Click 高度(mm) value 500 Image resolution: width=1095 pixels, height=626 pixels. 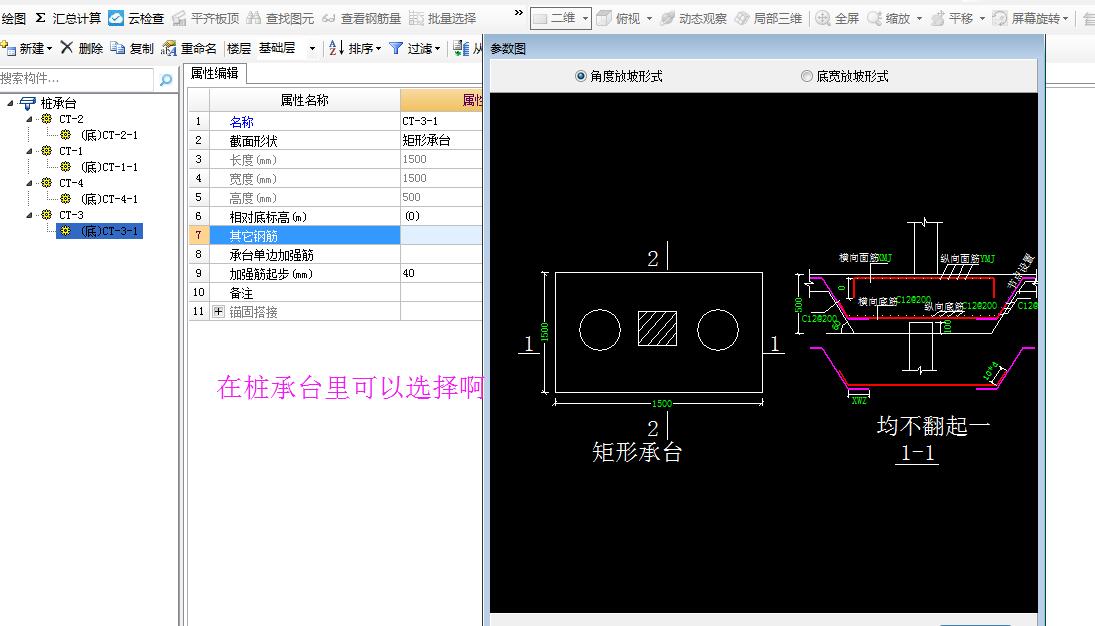point(441,198)
